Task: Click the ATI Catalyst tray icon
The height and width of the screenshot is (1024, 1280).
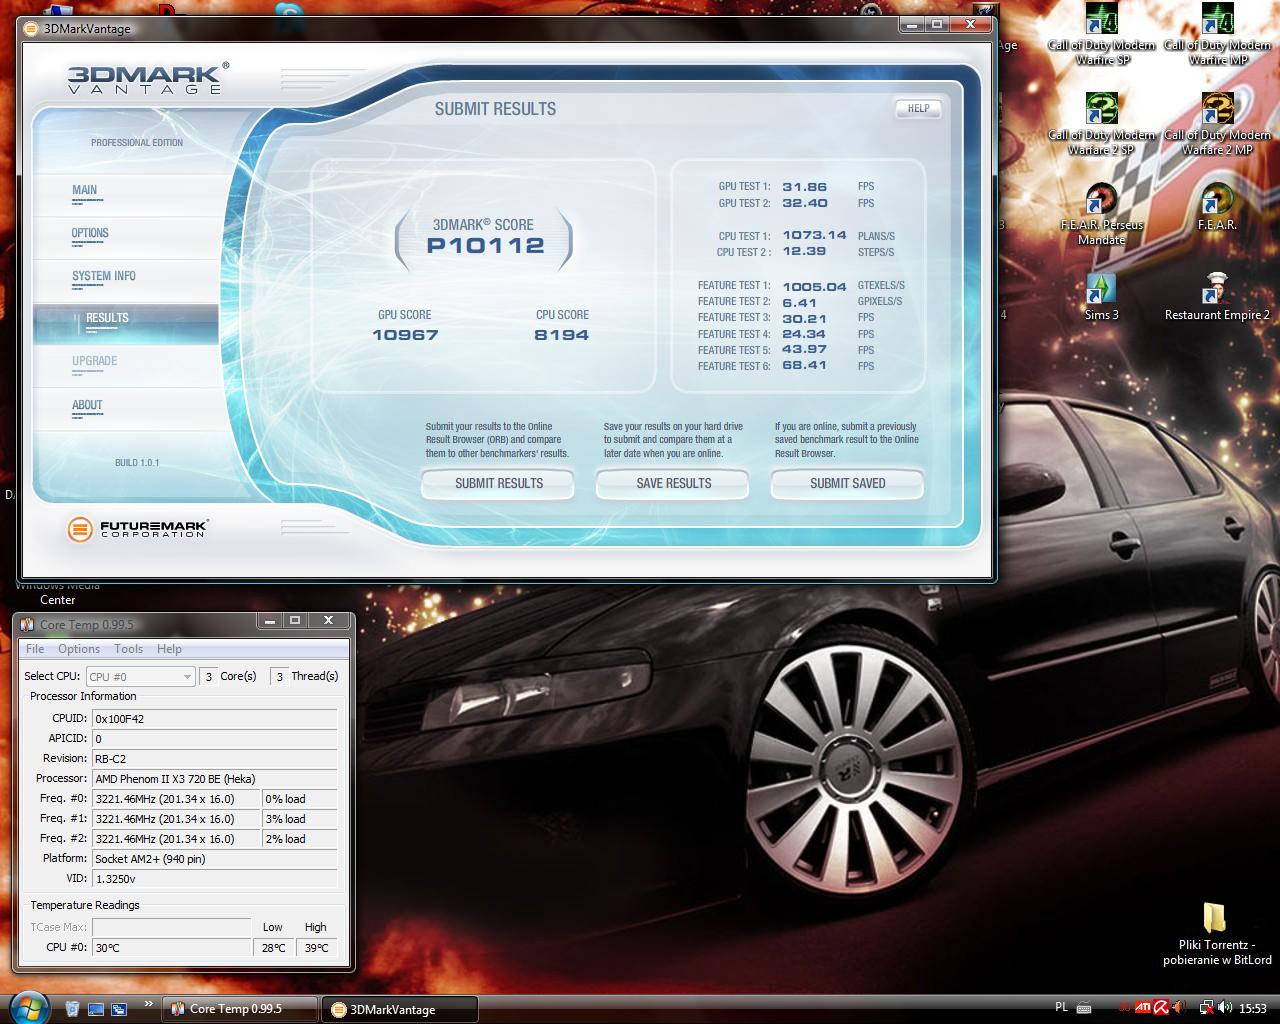Action: (x=1144, y=1008)
